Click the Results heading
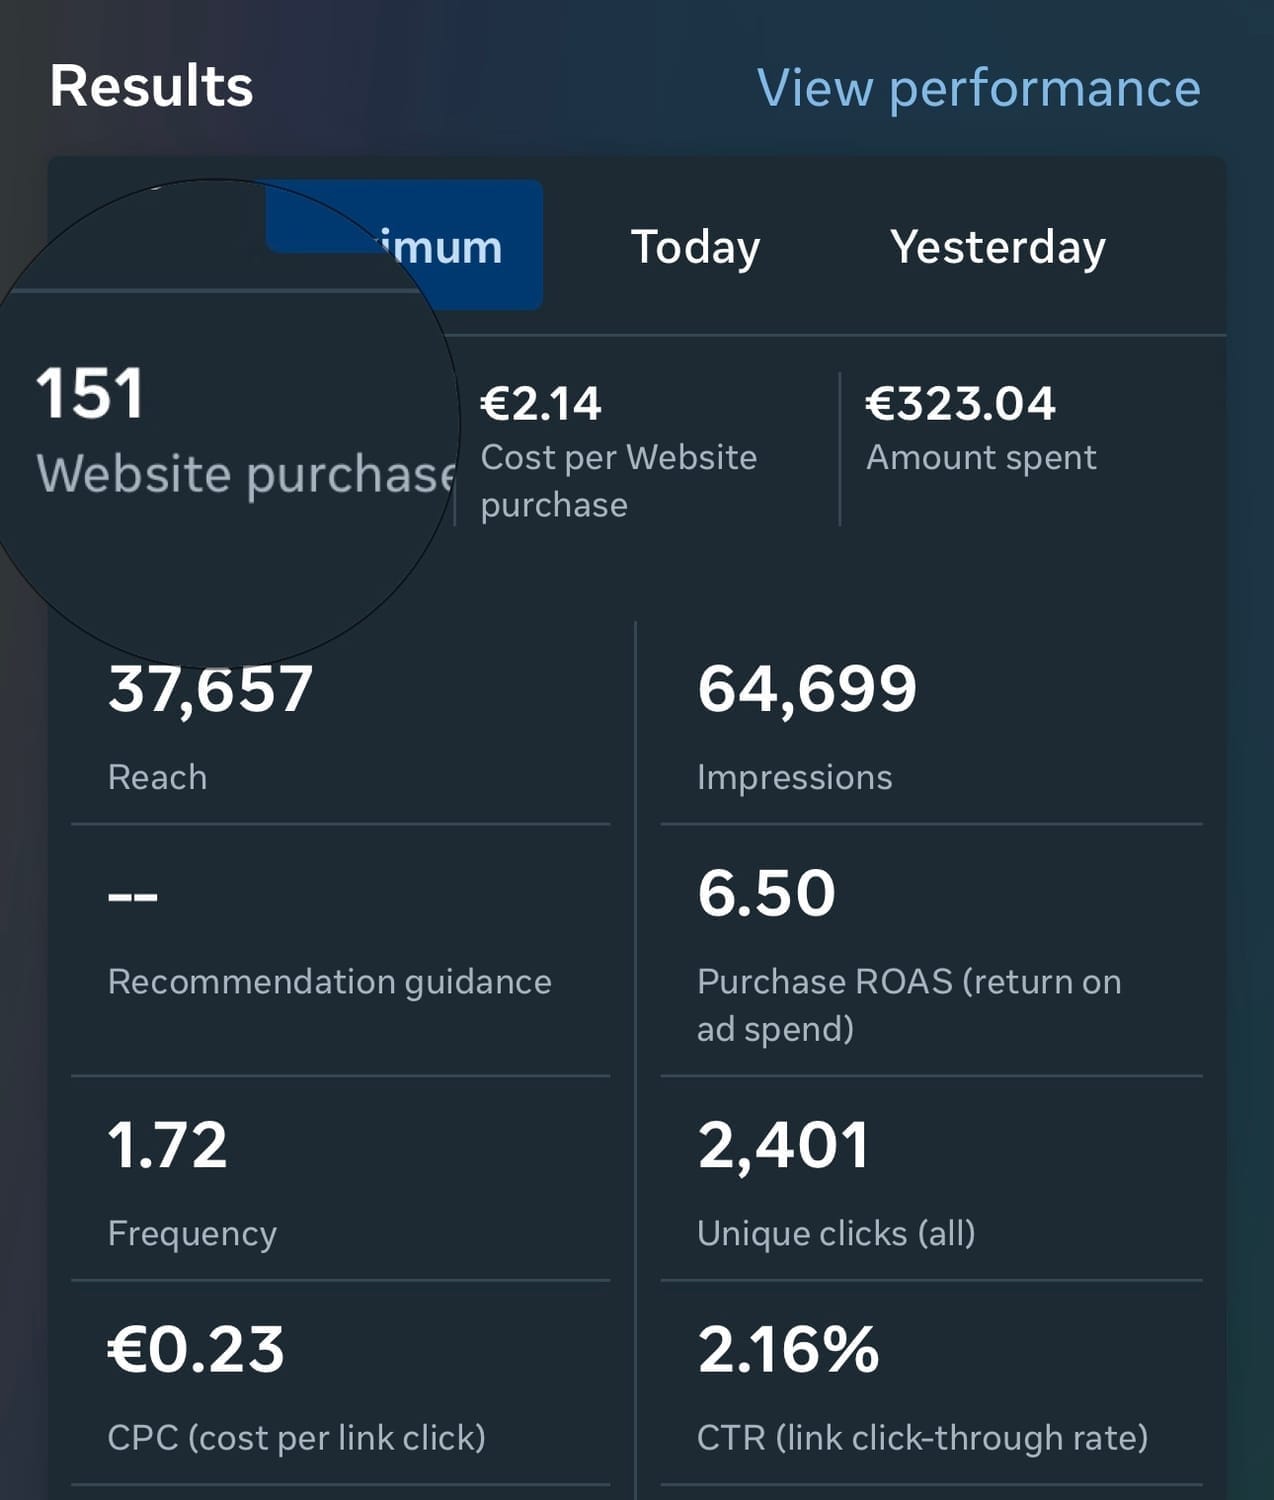 pyautogui.click(x=151, y=86)
